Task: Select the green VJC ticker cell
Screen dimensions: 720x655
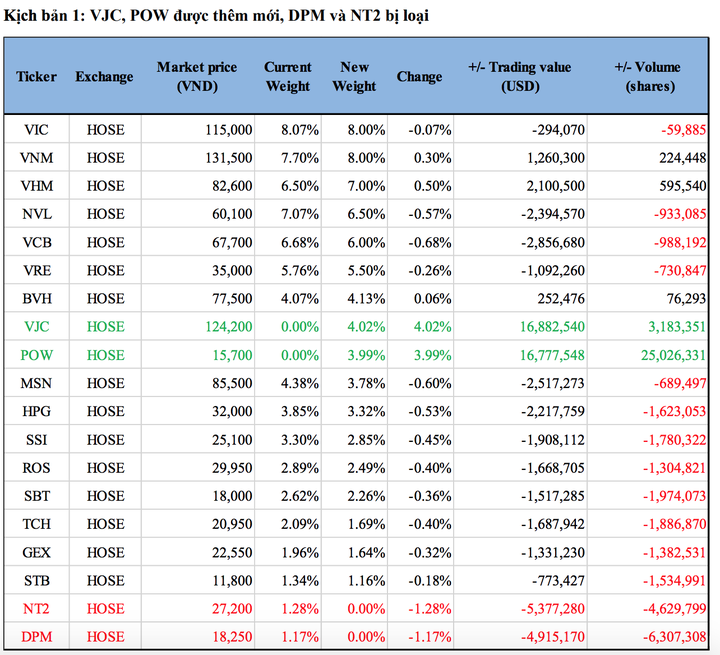Action: pyautogui.click(x=36, y=326)
